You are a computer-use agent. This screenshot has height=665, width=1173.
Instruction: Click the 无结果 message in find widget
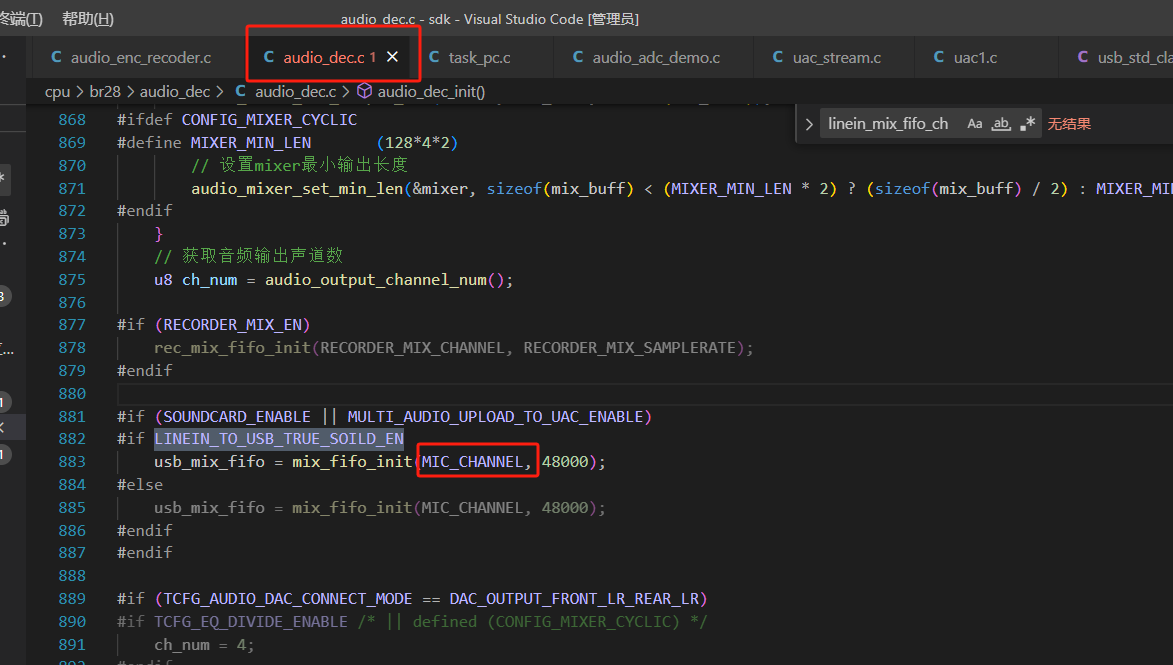1068,124
